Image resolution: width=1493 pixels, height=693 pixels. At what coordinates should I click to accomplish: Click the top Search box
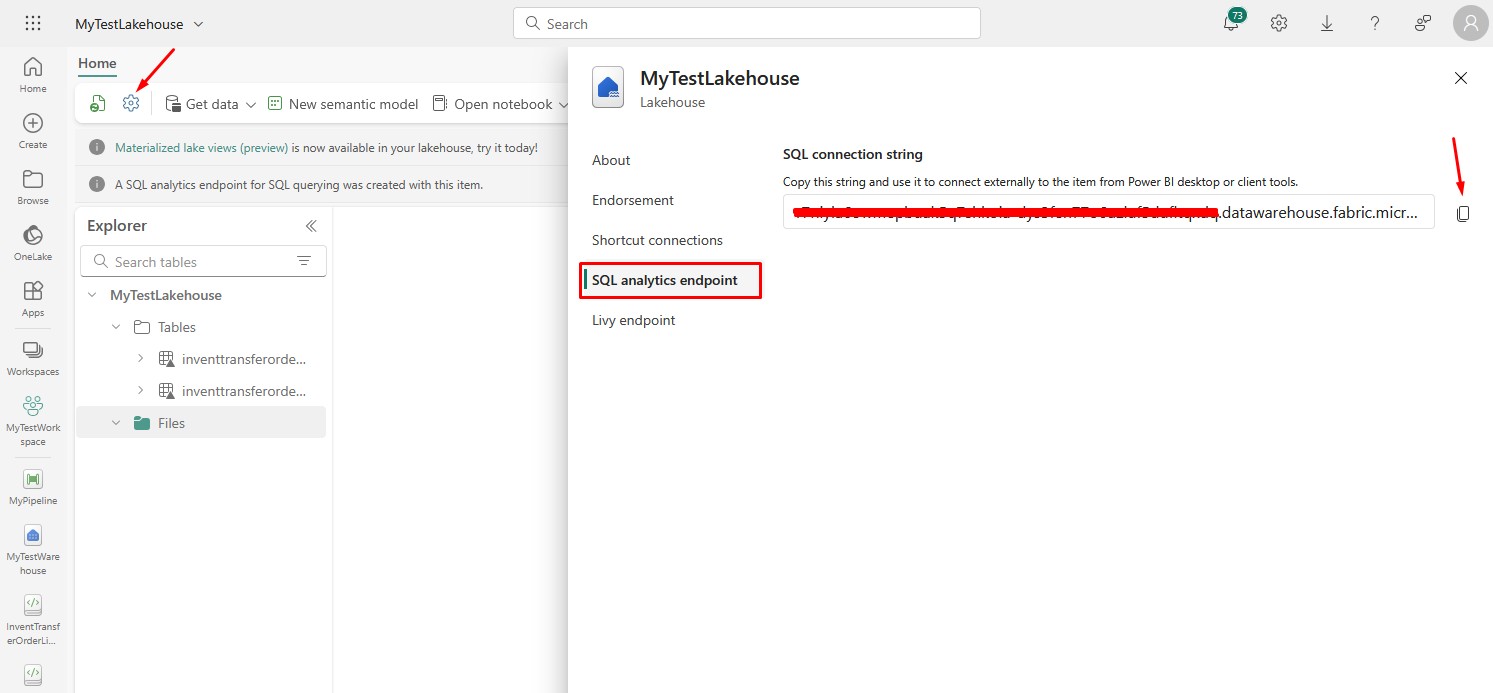tap(747, 23)
